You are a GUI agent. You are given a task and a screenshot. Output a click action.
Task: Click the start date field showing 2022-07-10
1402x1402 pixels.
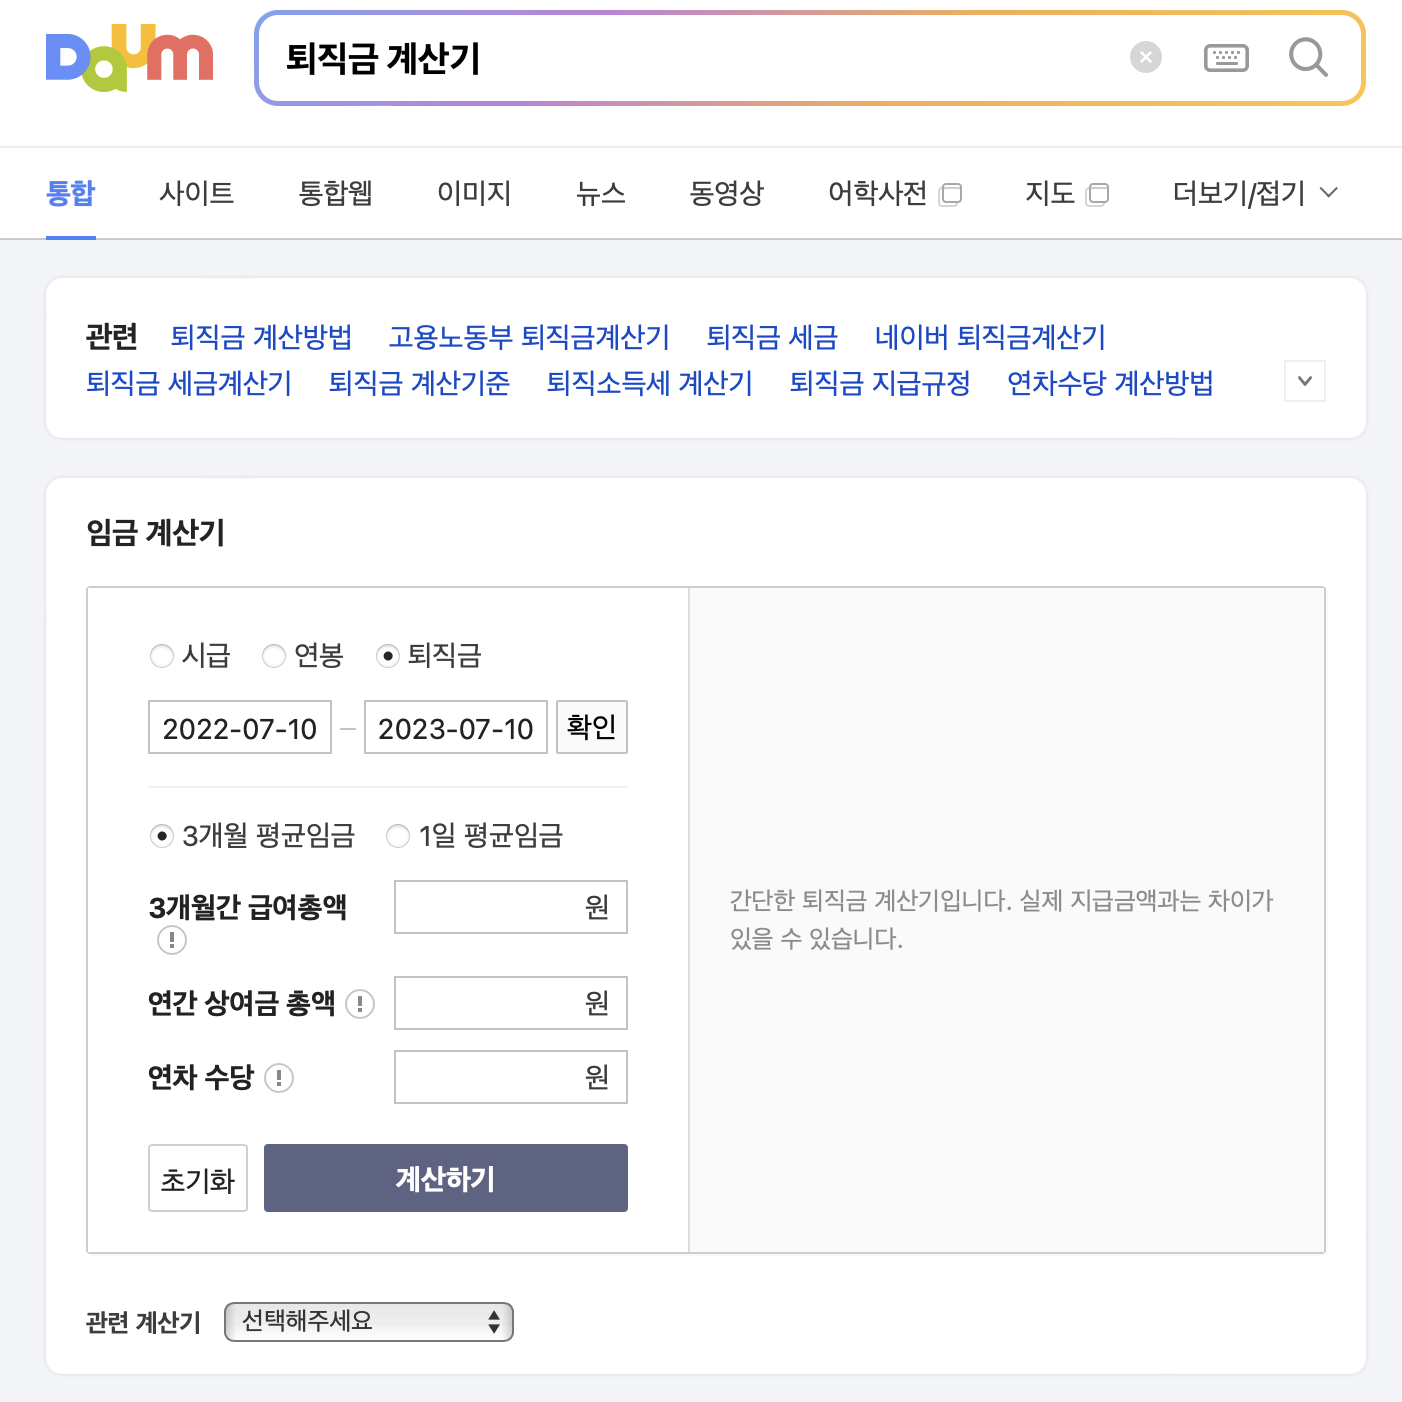coord(239,727)
